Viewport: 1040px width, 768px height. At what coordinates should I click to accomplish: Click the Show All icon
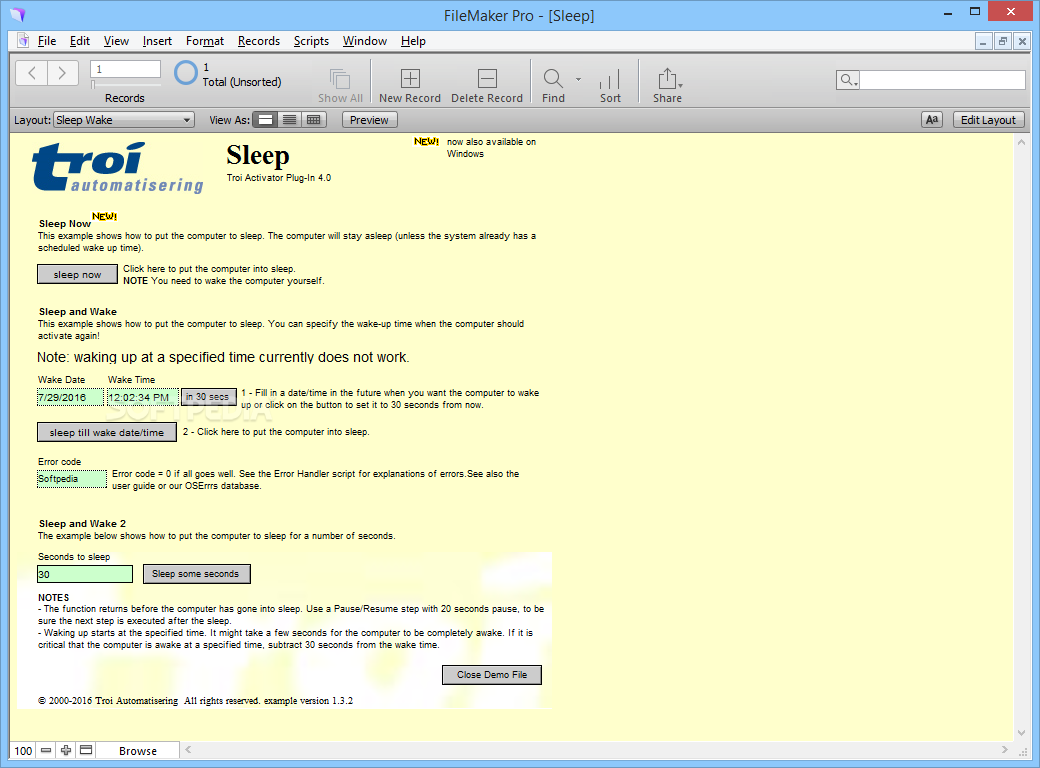click(340, 79)
